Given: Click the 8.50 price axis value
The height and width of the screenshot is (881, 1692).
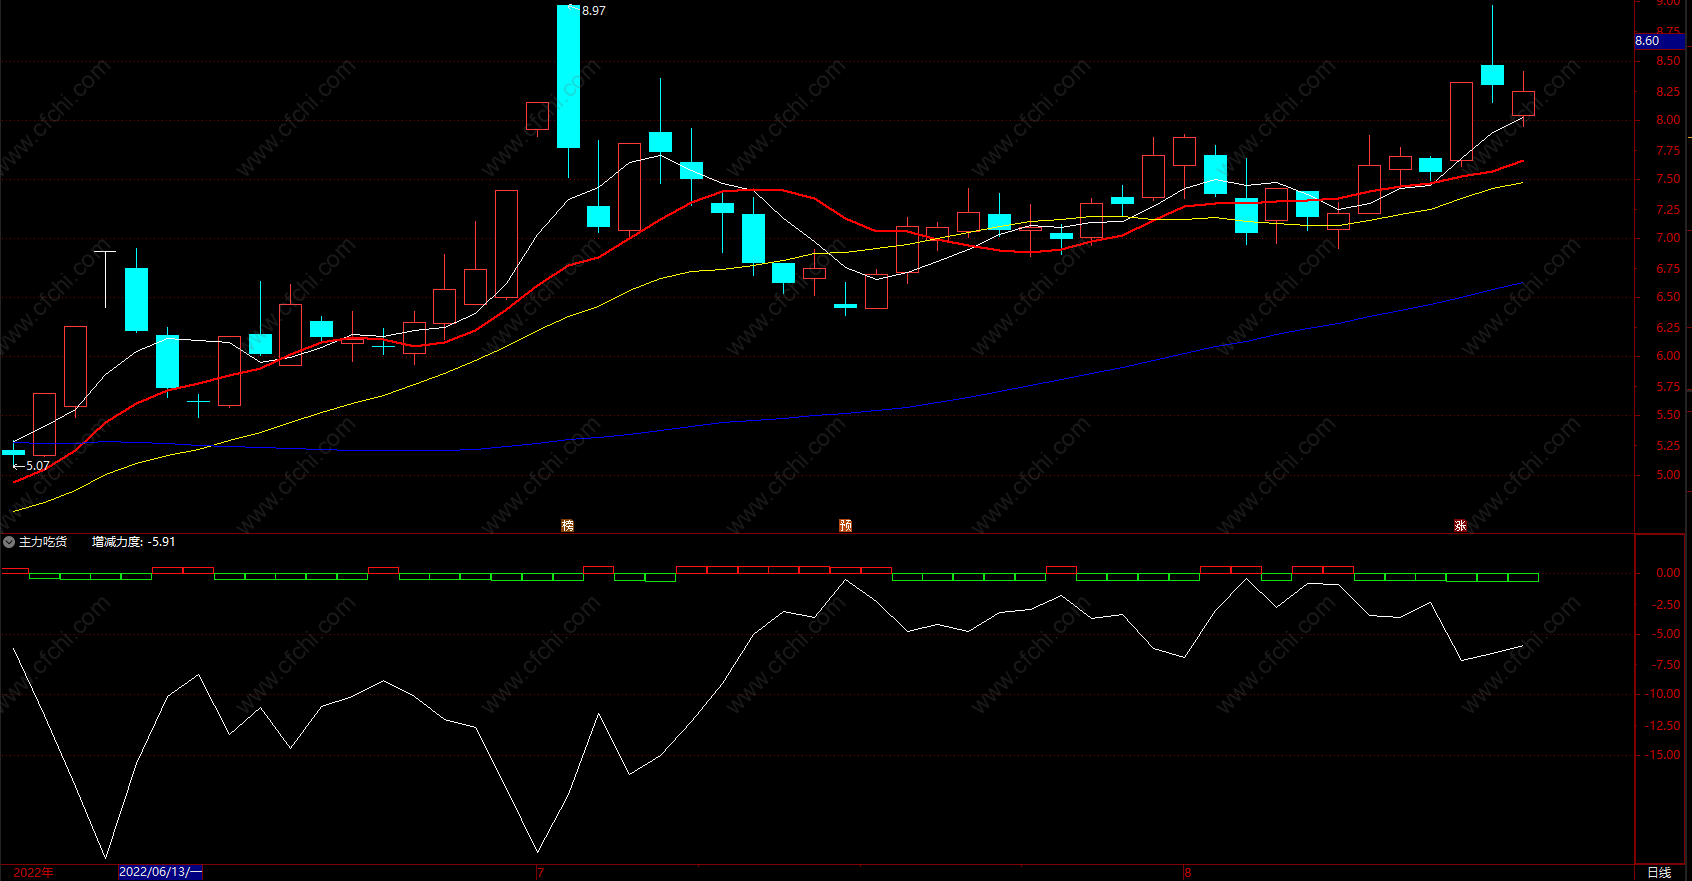Looking at the screenshot, I should pyautogui.click(x=1668, y=61).
